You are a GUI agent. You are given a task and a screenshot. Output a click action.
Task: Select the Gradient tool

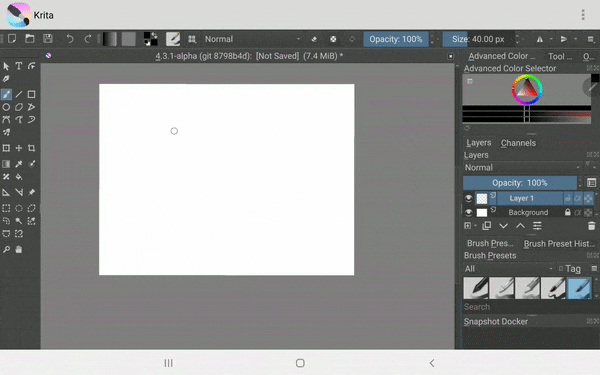tap(6, 164)
